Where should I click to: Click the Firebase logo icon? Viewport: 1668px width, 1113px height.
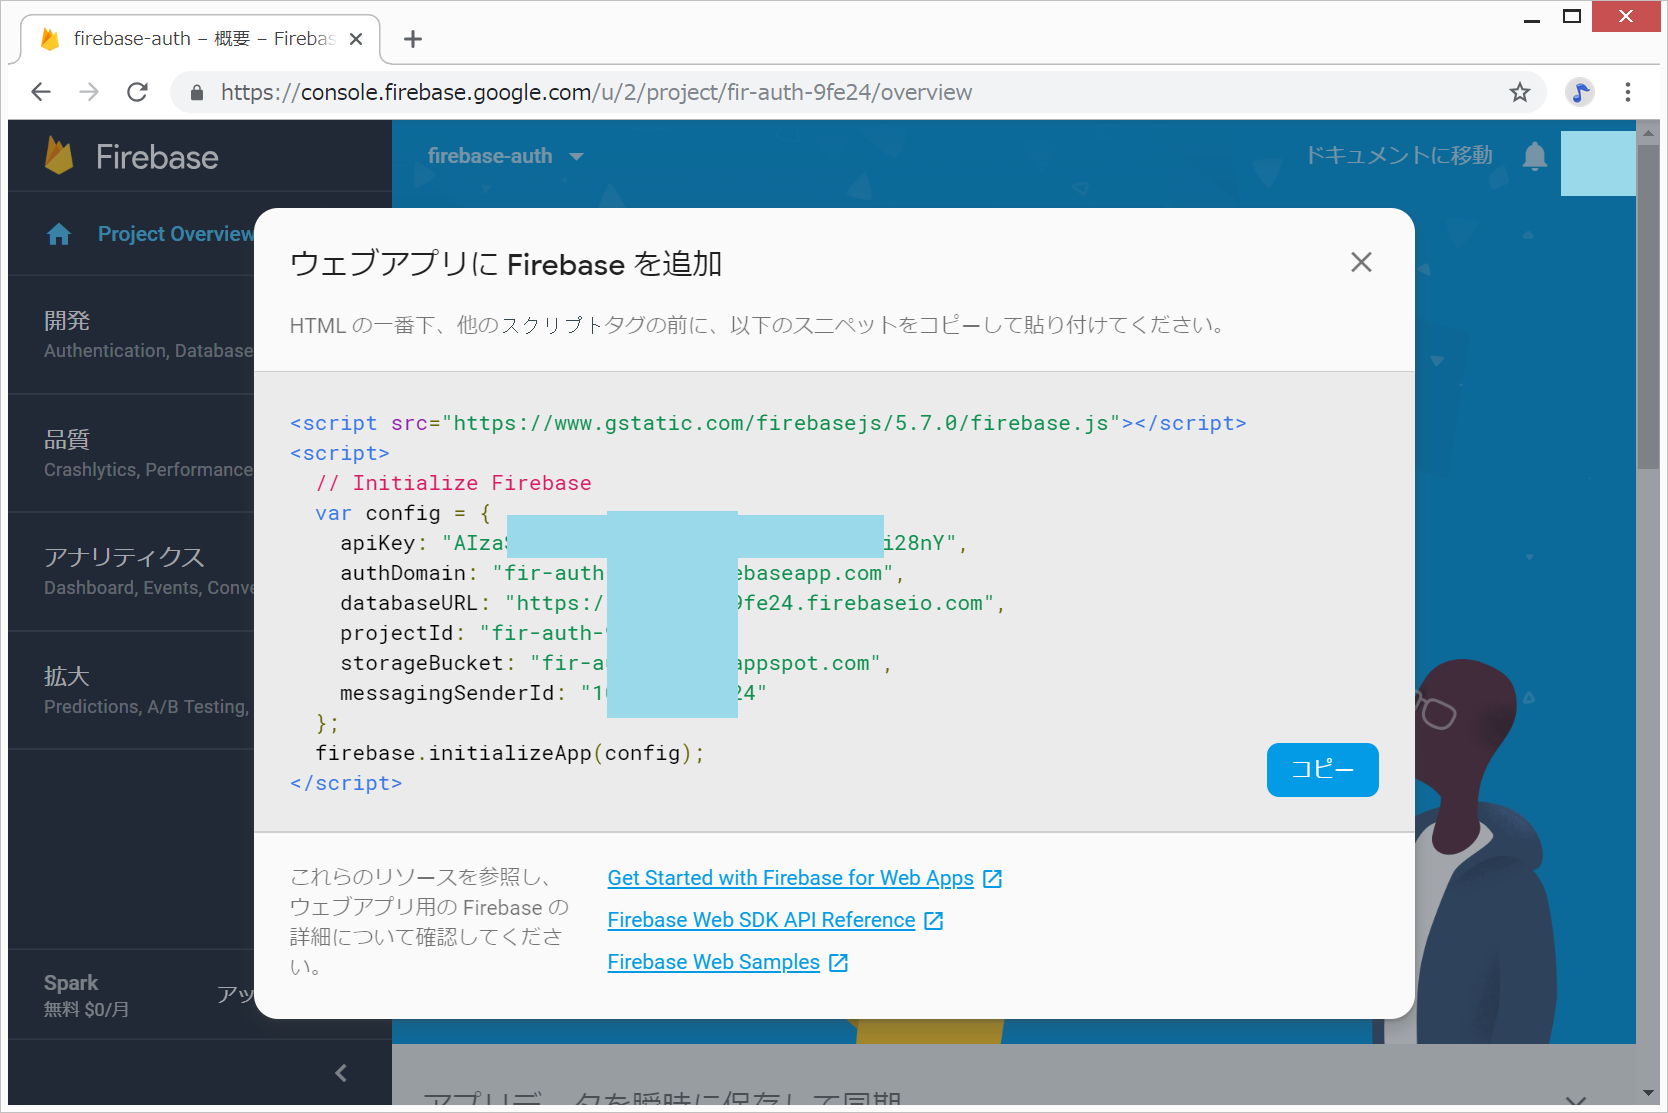click(x=60, y=156)
